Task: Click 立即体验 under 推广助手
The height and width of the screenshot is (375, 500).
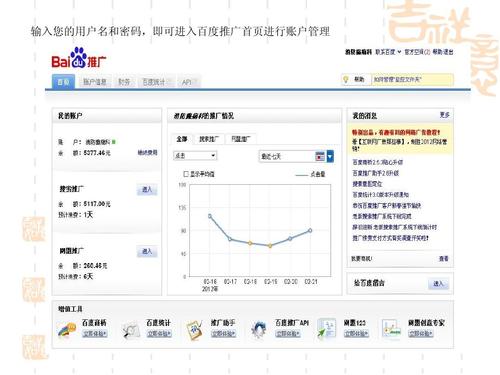Action: click(223, 333)
